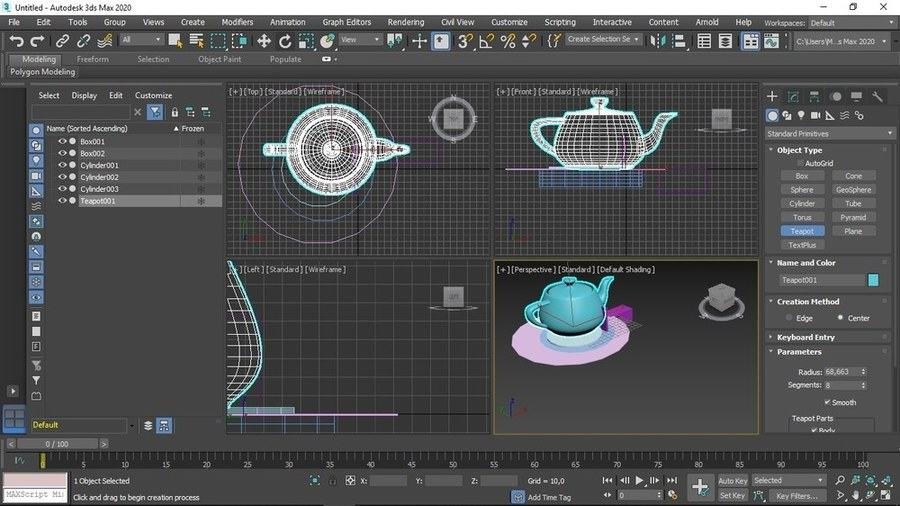The height and width of the screenshot is (506, 900).
Task: Activate the Select and Rotate tool
Action: pyautogui.click(x=285, y=41)
